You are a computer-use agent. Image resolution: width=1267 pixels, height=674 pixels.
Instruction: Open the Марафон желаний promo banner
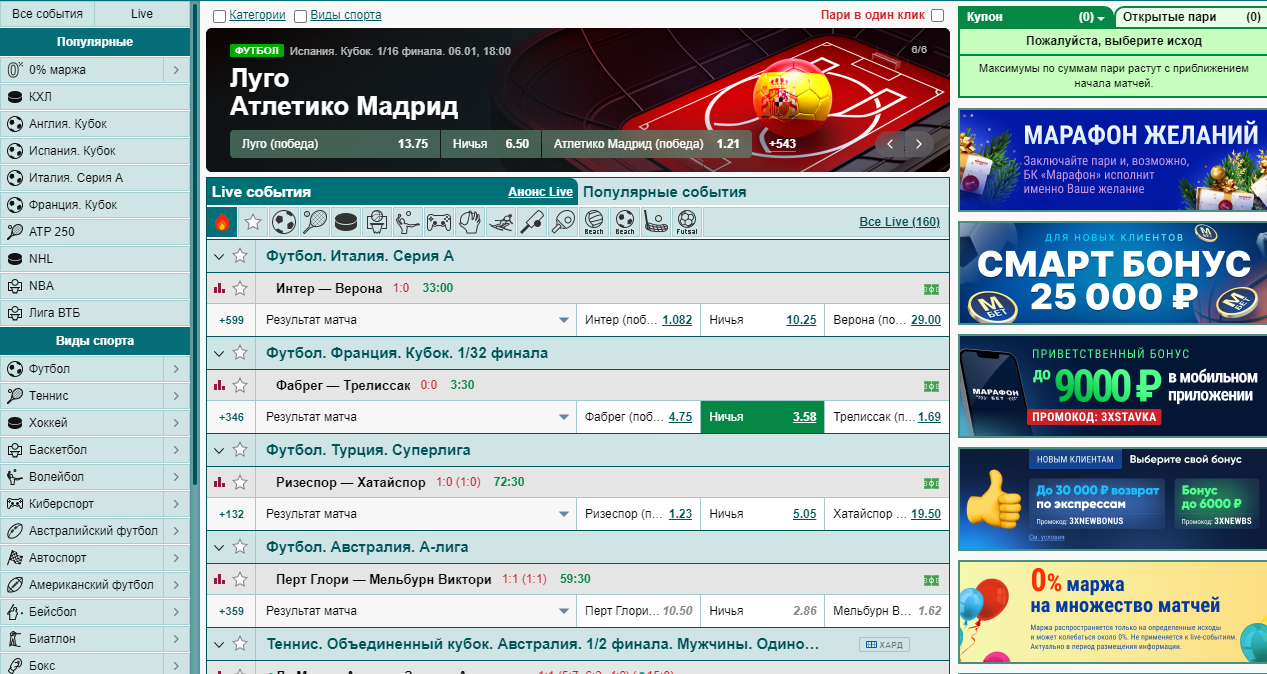pos(1112,160)
